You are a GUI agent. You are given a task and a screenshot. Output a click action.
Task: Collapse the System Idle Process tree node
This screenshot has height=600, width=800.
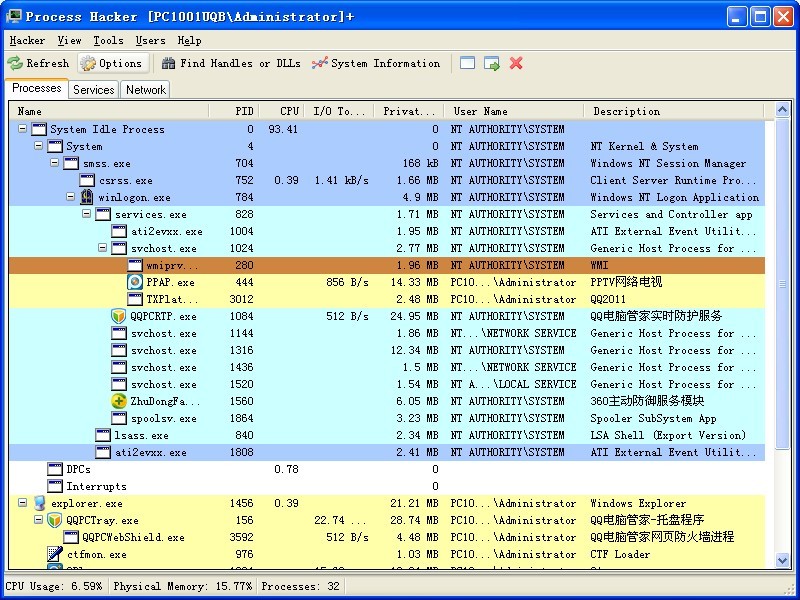22,129
